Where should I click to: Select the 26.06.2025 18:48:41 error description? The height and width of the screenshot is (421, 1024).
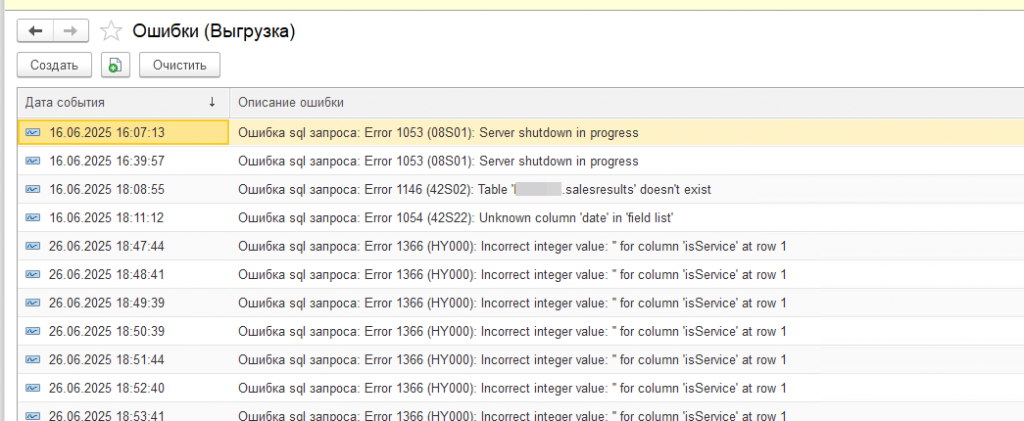[512, 275]
